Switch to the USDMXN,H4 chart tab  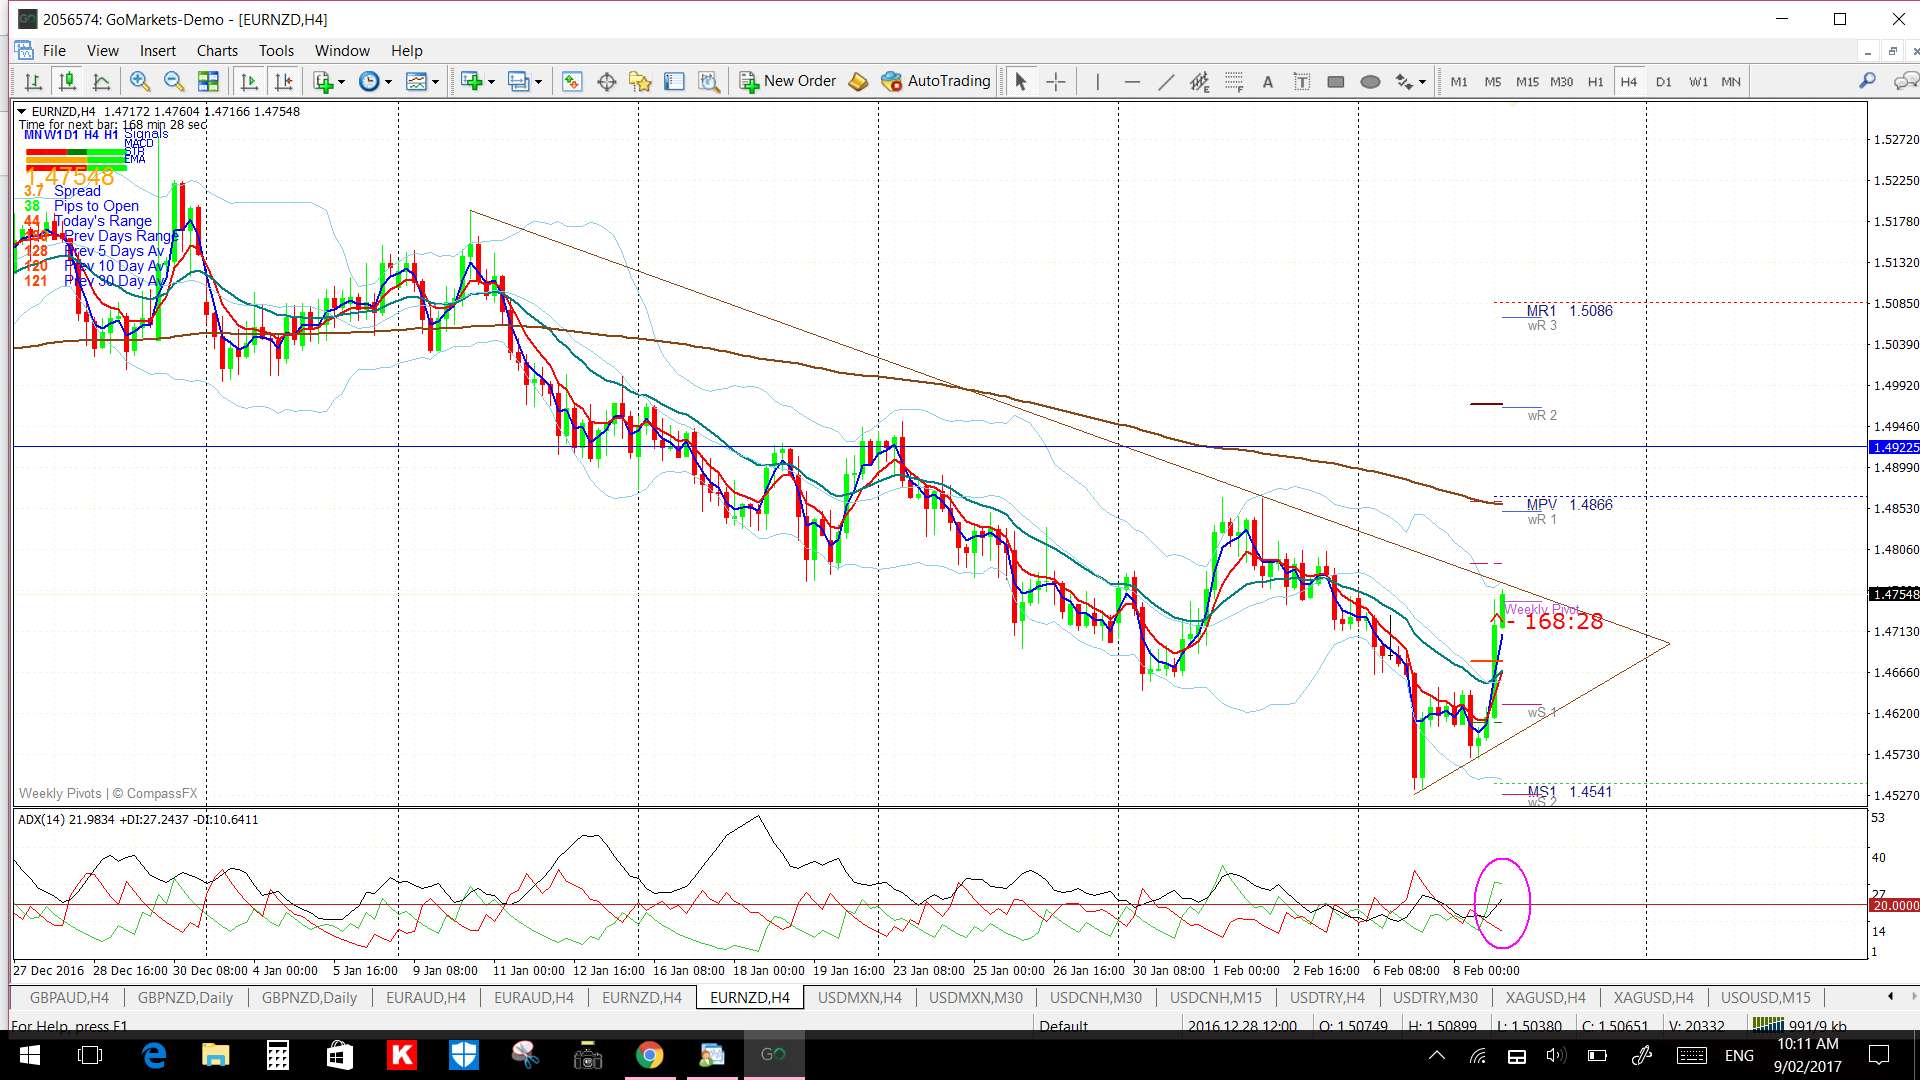pyautogui.click(x=859, y=997)
